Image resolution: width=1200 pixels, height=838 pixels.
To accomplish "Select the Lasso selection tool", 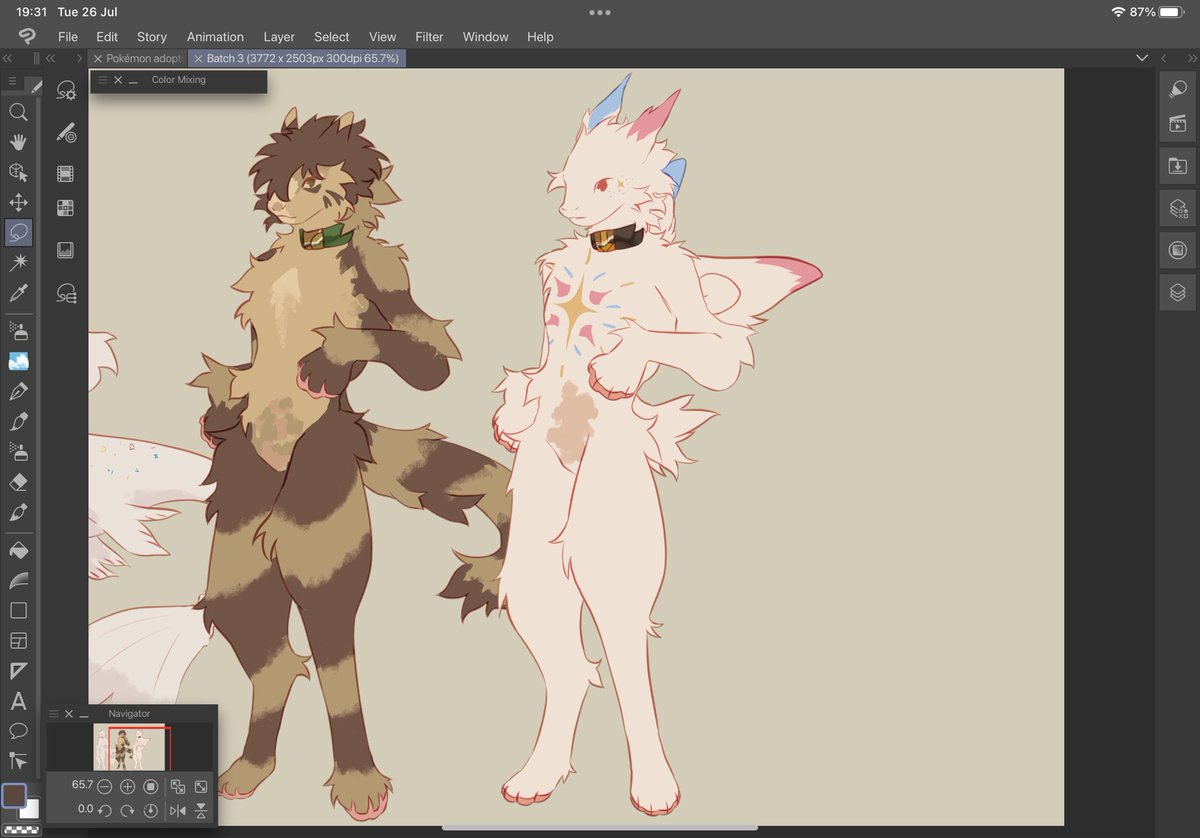I will [18, 233].
